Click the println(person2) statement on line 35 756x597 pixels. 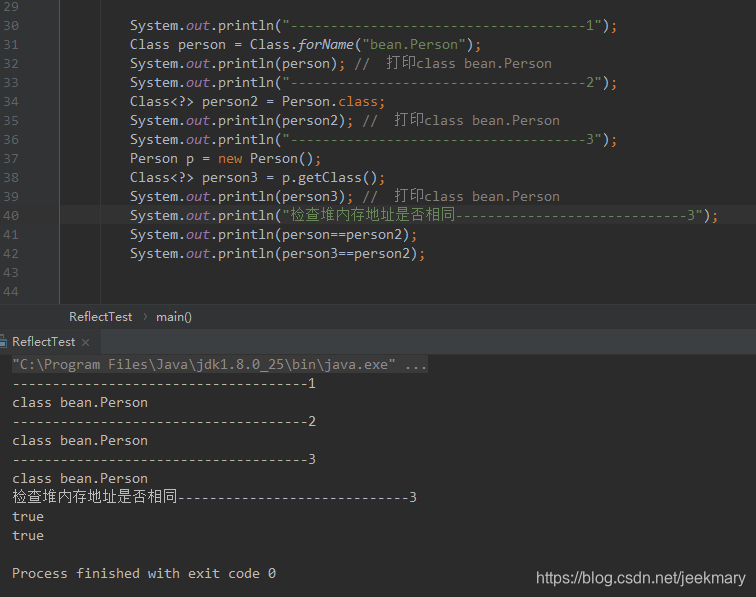[241, 121]
